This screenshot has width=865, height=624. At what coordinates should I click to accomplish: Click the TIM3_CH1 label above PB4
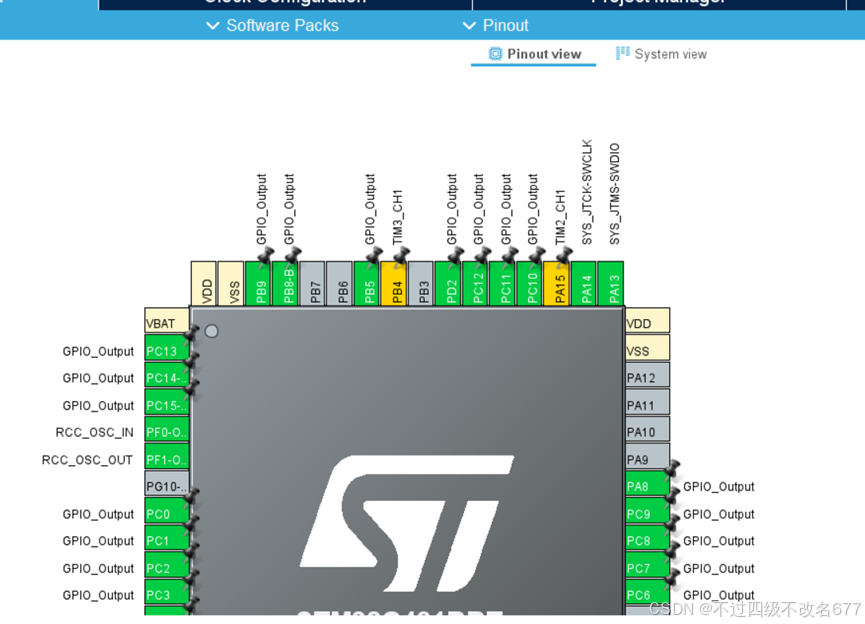coord(398,217)
